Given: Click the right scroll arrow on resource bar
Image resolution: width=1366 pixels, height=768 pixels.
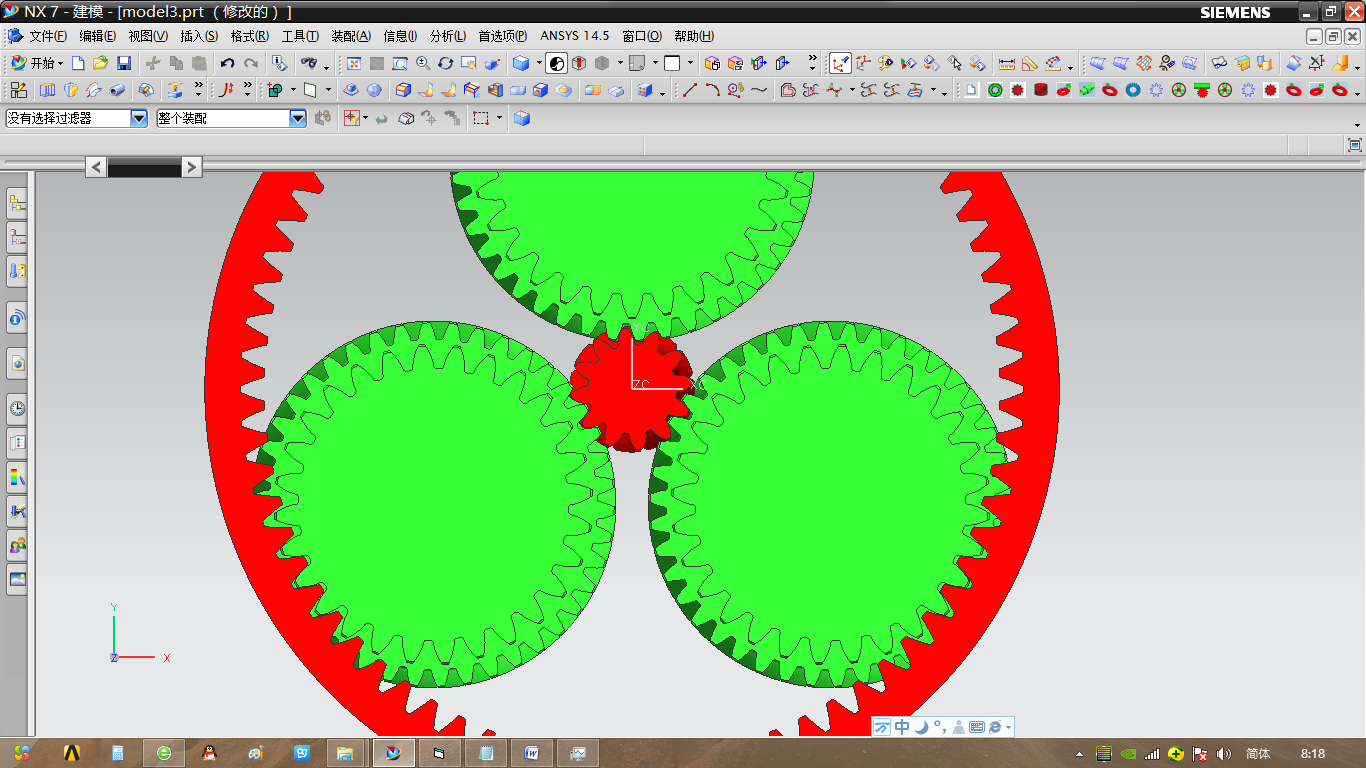Looking at the screenshot, I should tap(192, 167).
